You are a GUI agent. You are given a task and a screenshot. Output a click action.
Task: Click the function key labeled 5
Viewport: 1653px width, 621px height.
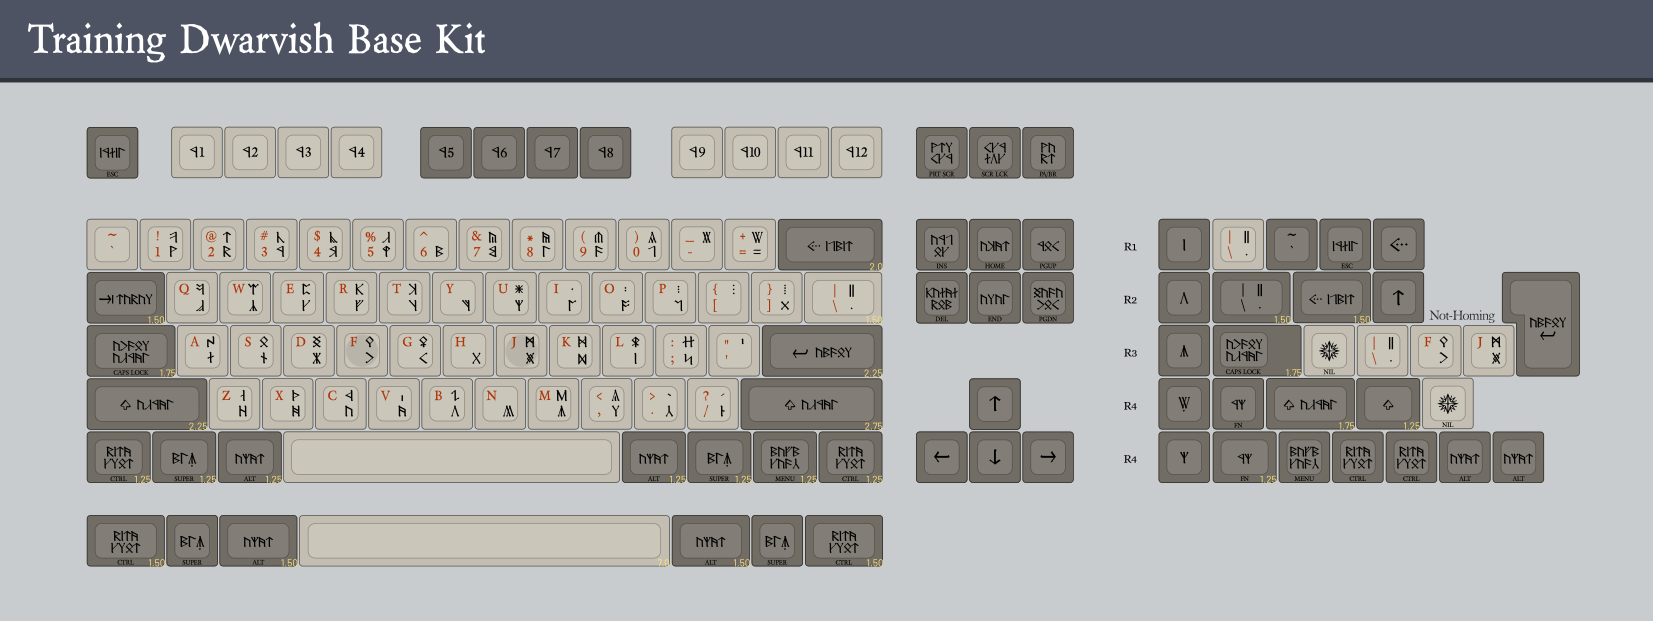tap(446, 152)
